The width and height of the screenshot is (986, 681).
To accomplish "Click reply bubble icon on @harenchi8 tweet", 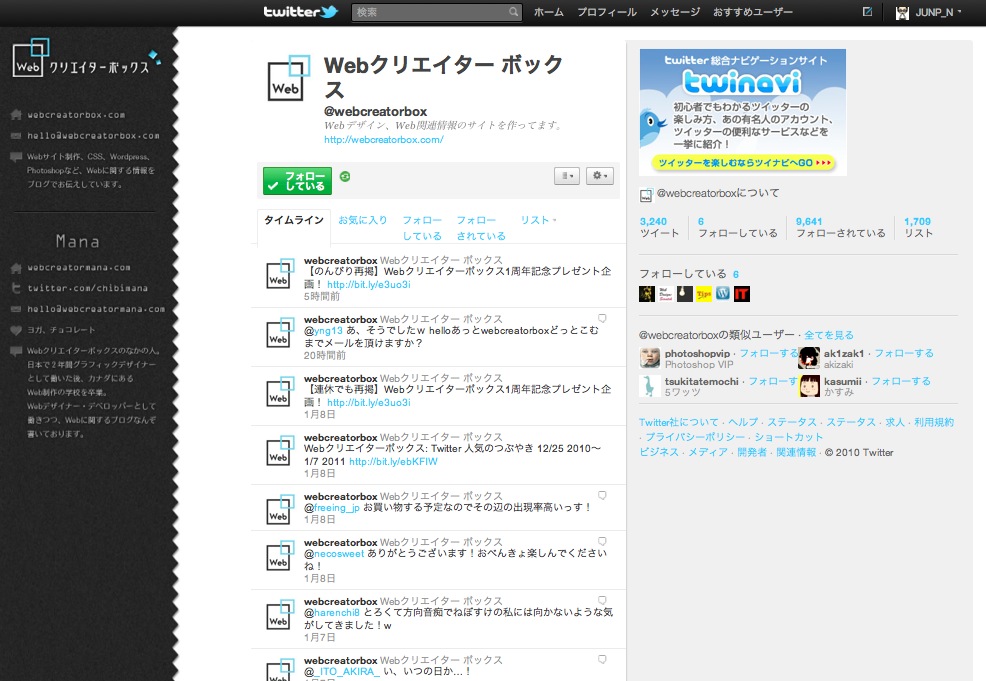I will (602, 601).
